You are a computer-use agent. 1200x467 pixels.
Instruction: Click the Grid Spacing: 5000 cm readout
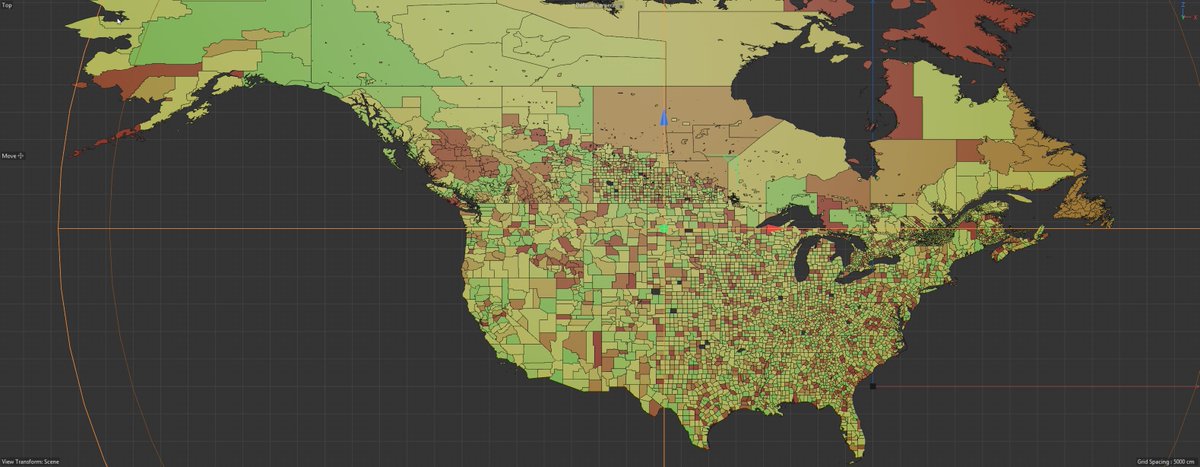pos(1165,461)
